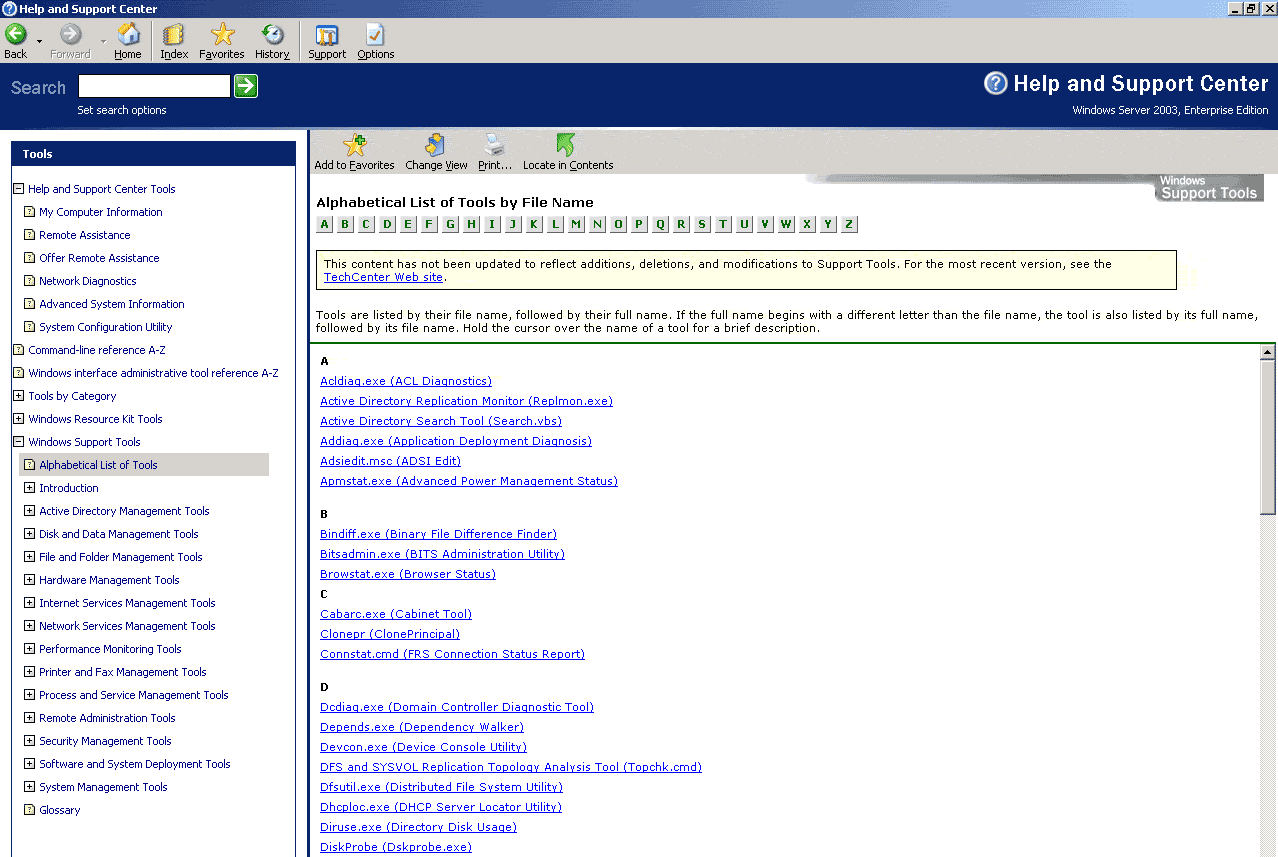This screenshot has height=857, width=1278.
Task: Click the Change View icon
Action: click(x=436, y=145)
